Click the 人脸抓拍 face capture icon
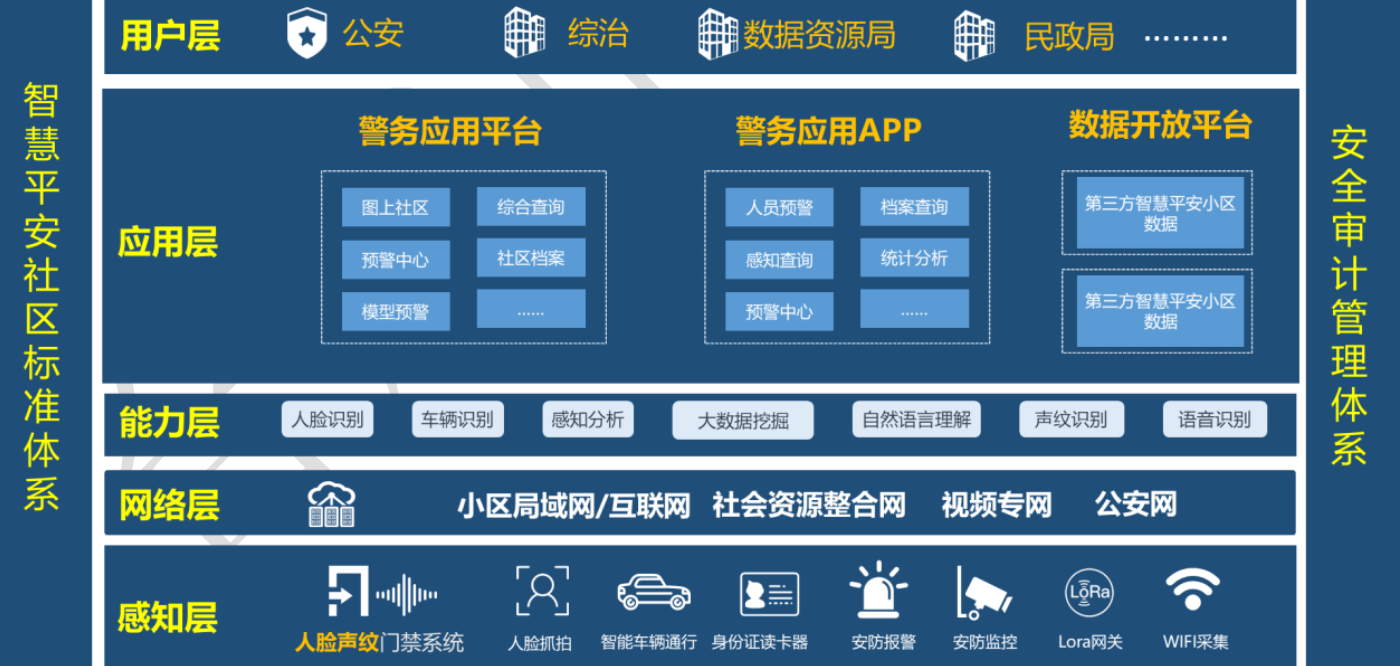Image resolution: width=1400 pixels, height=666 pixels. [542, 590]
